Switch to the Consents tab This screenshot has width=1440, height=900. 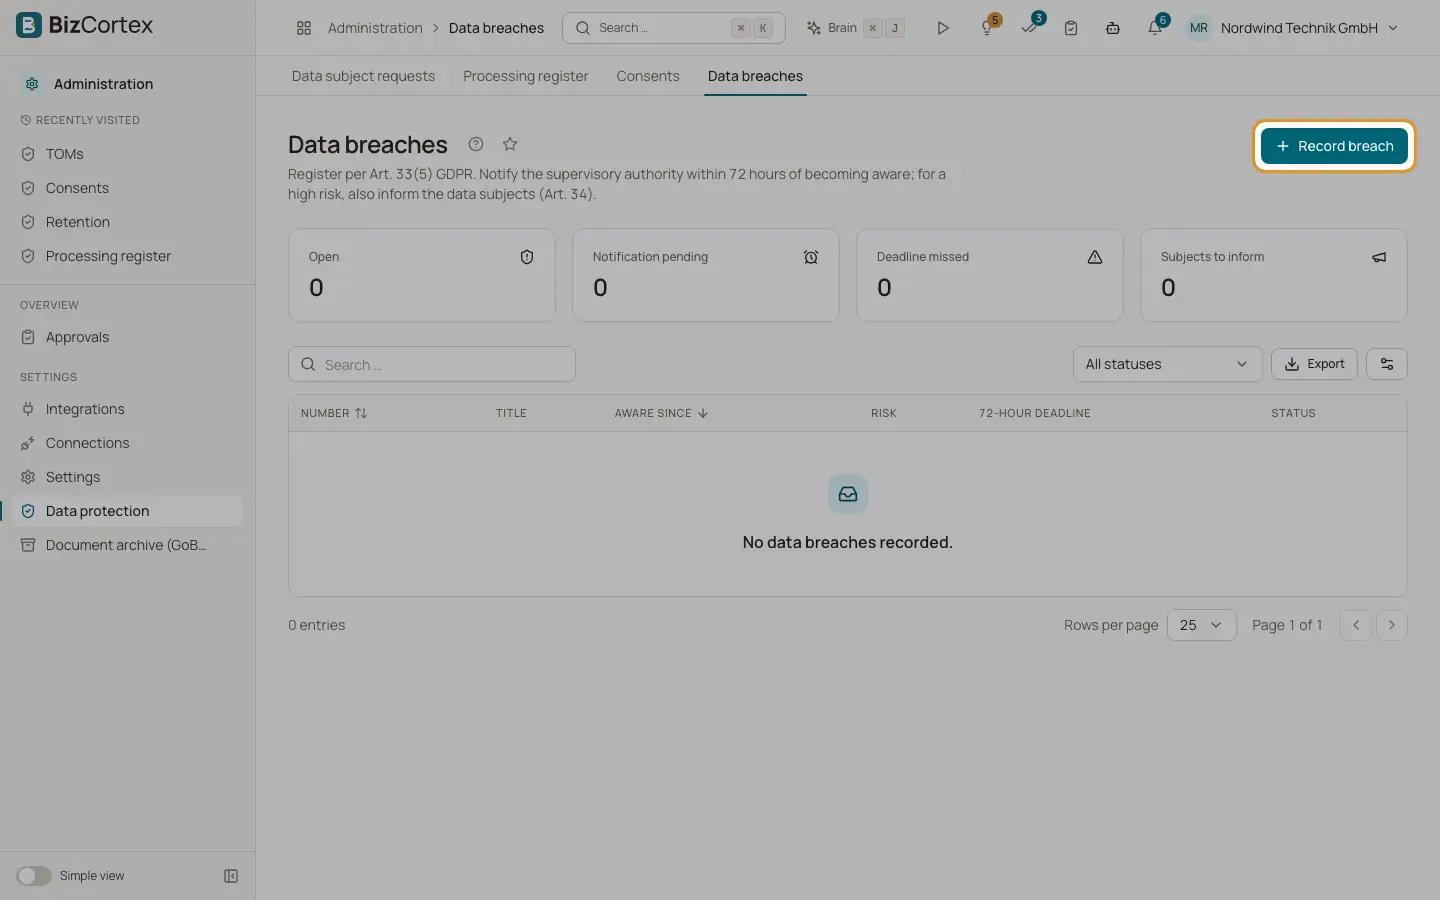(648, 76)
